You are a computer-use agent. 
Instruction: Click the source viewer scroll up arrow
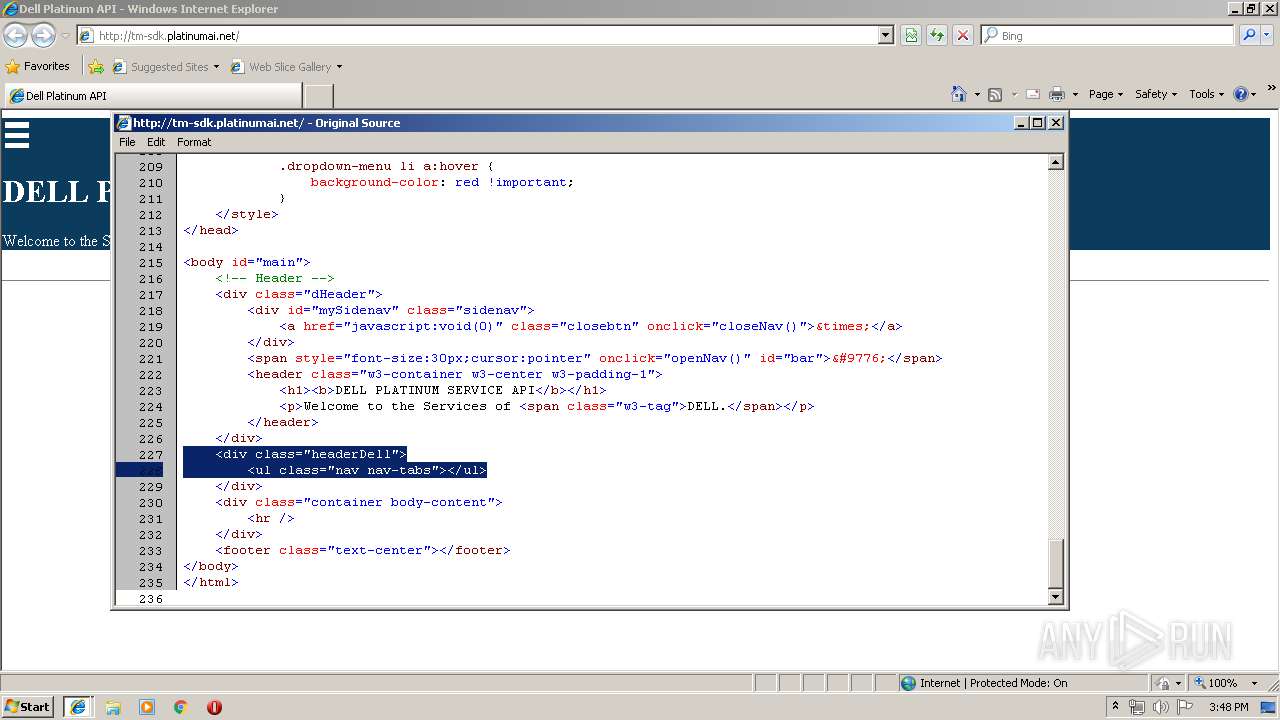pyautogui.click(x=1055, y=163)
